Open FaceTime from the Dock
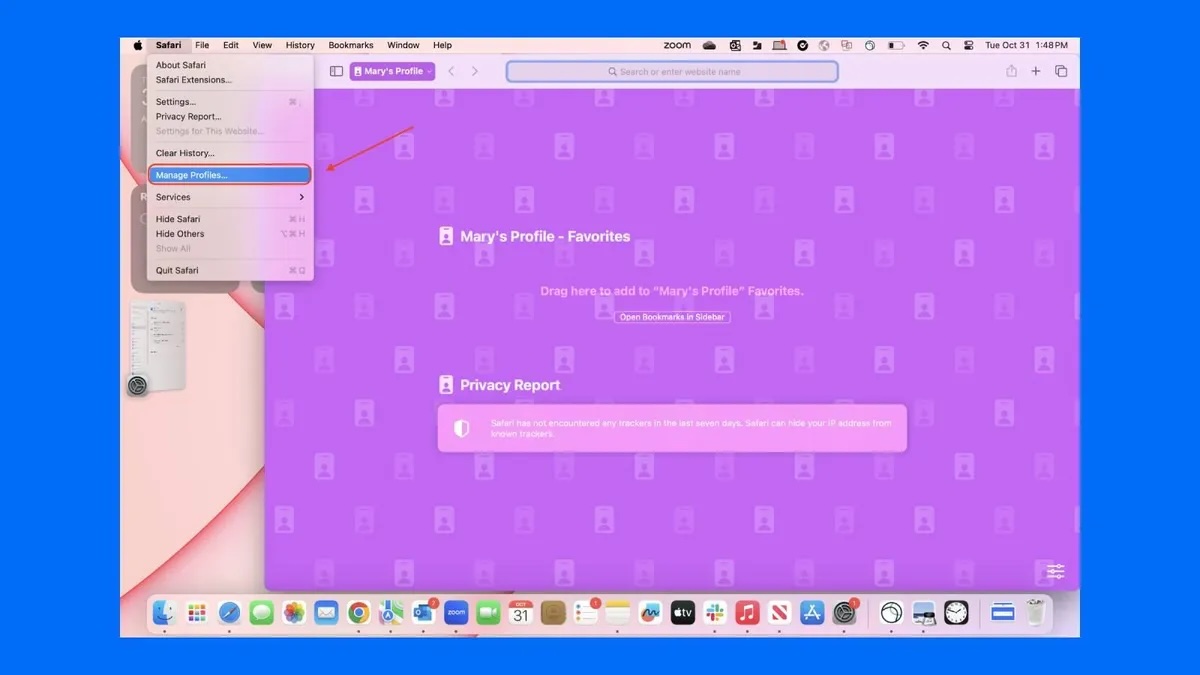The width and height of the screenshot is (1200, 675). pos(488,613)
